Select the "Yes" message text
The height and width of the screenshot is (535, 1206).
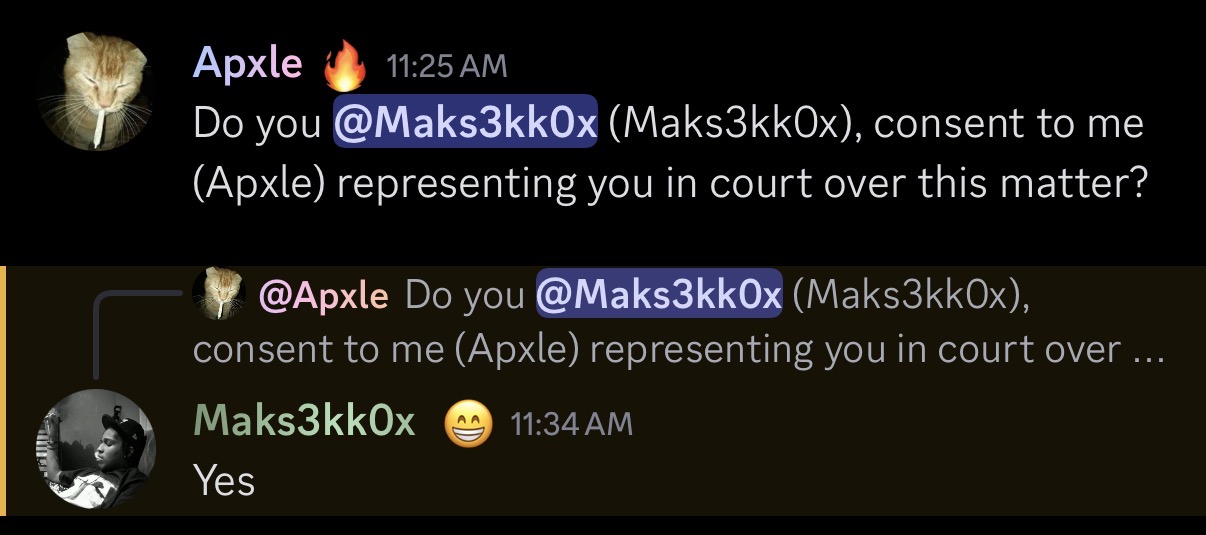224,481
